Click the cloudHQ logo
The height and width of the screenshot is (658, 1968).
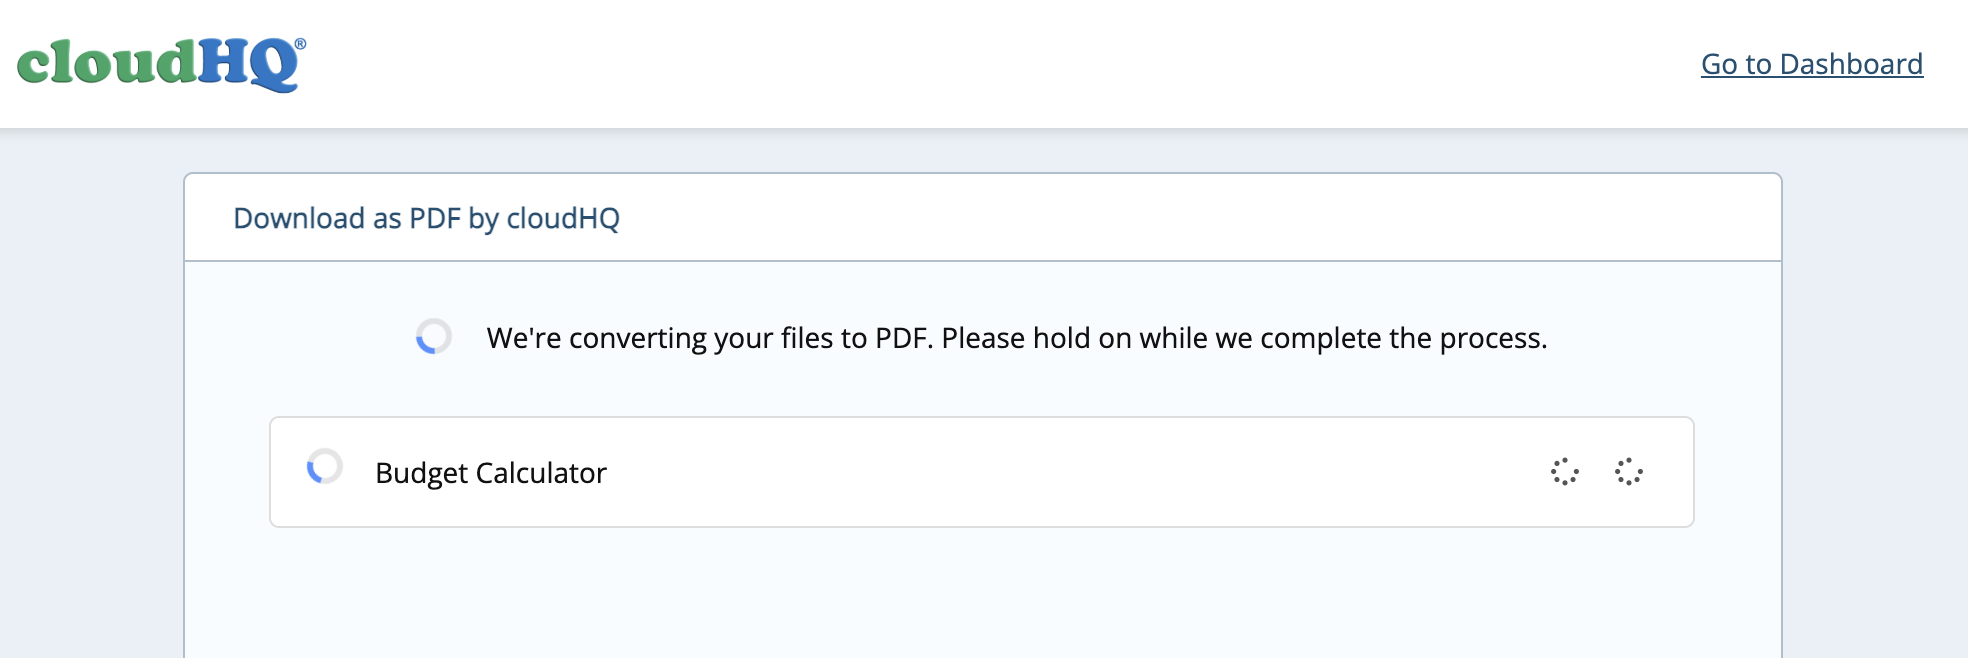click(160, 63)
